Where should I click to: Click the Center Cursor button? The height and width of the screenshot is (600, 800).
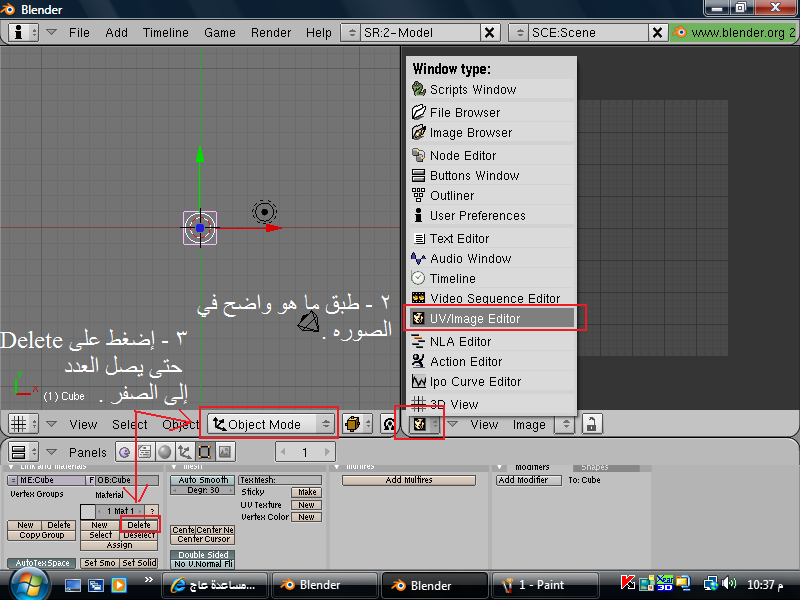pos(203,539)
